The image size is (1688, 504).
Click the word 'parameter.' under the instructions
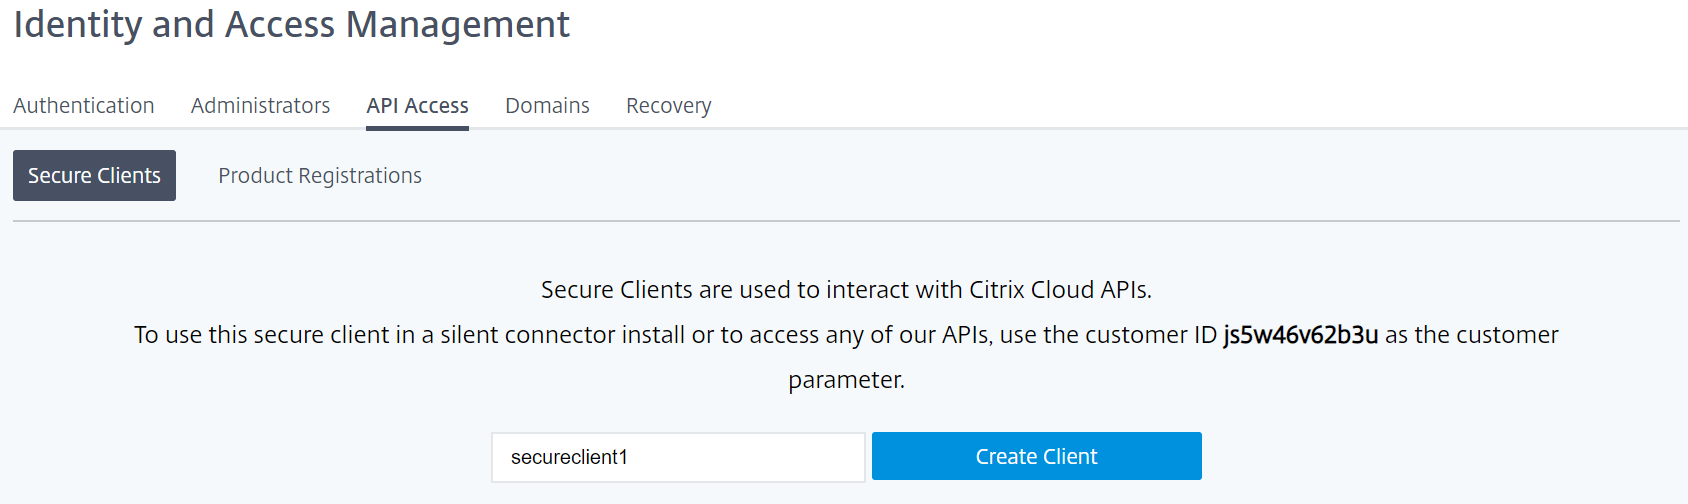[846, 380]
